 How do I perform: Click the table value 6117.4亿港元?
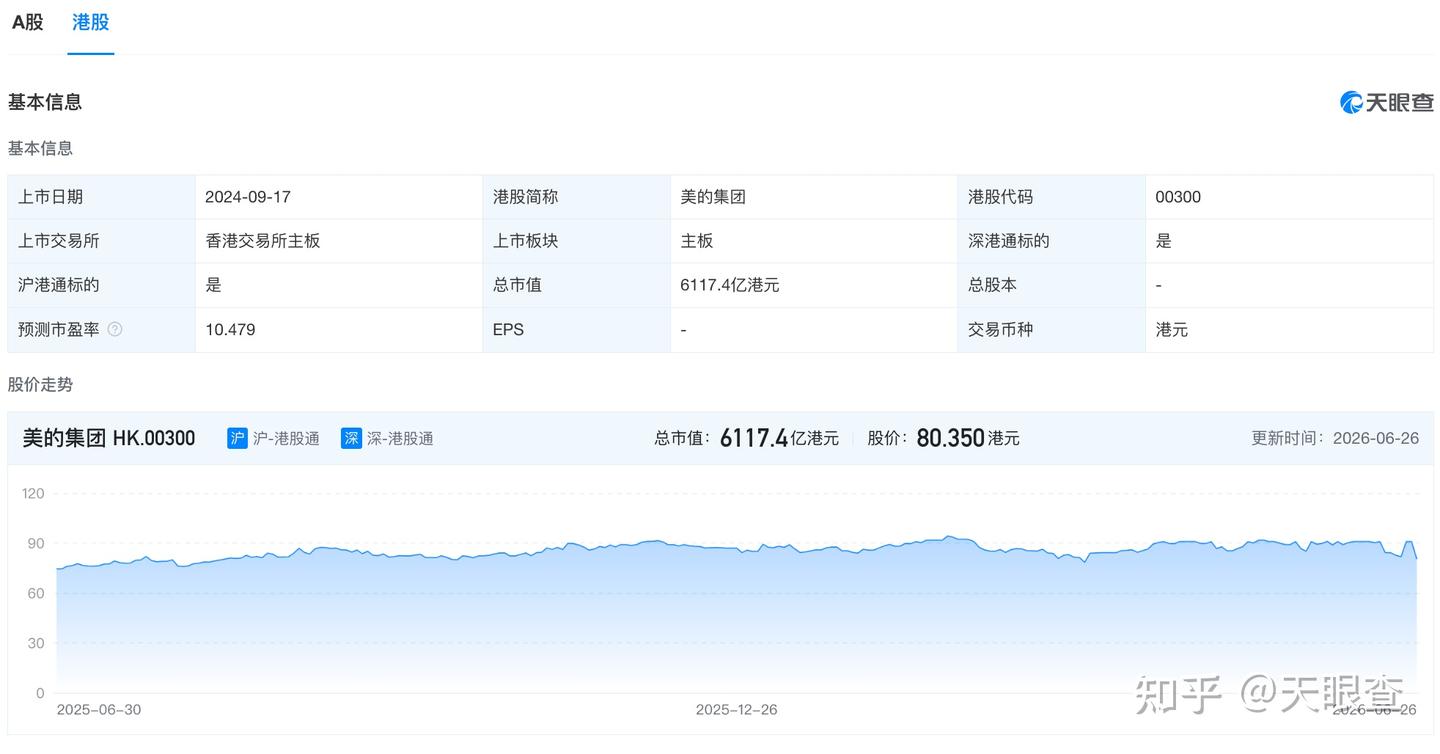730,285
